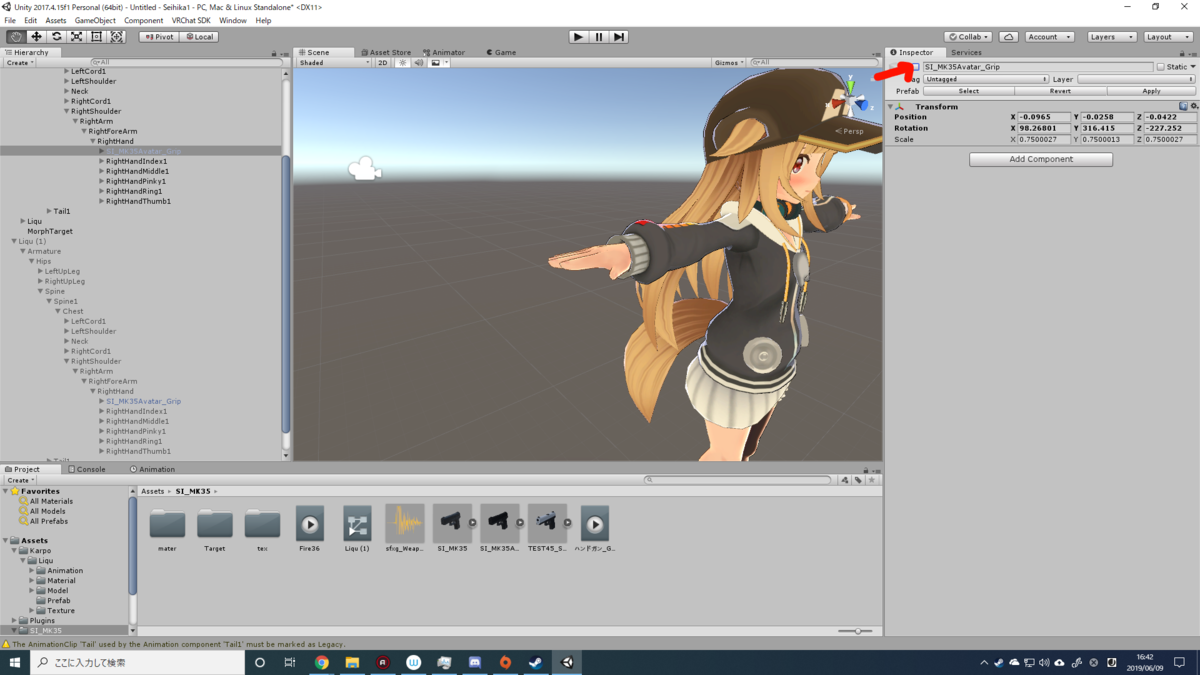This screenshot has height=675, width=1200.
Task: Switch to the Console tab
Action: coord(86,469)
